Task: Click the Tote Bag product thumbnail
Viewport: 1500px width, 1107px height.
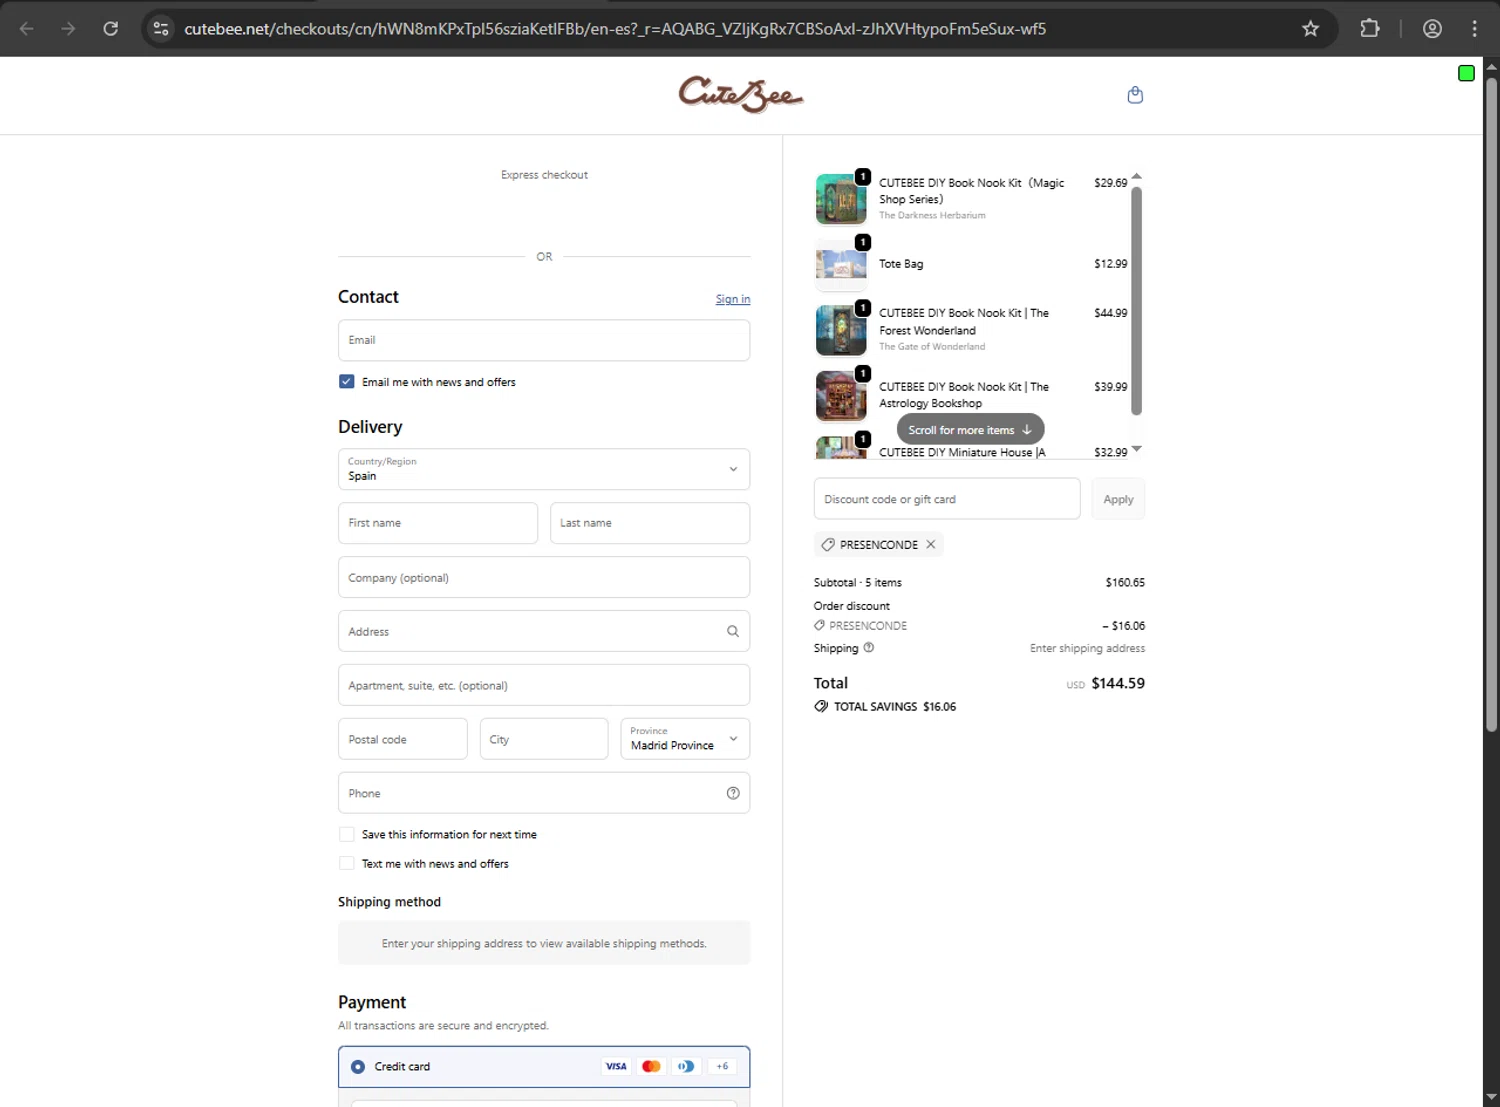Action: [841, 264]
